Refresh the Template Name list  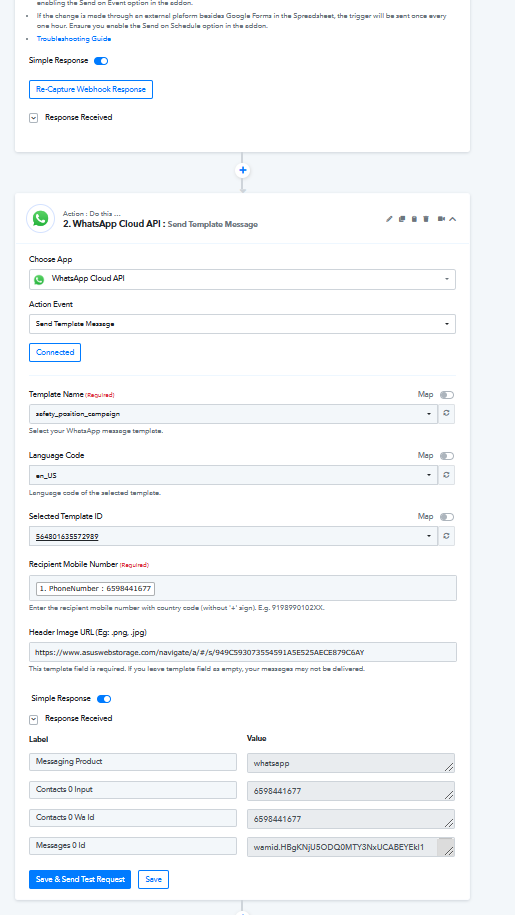pyautogui.click(x=446, y=414)
